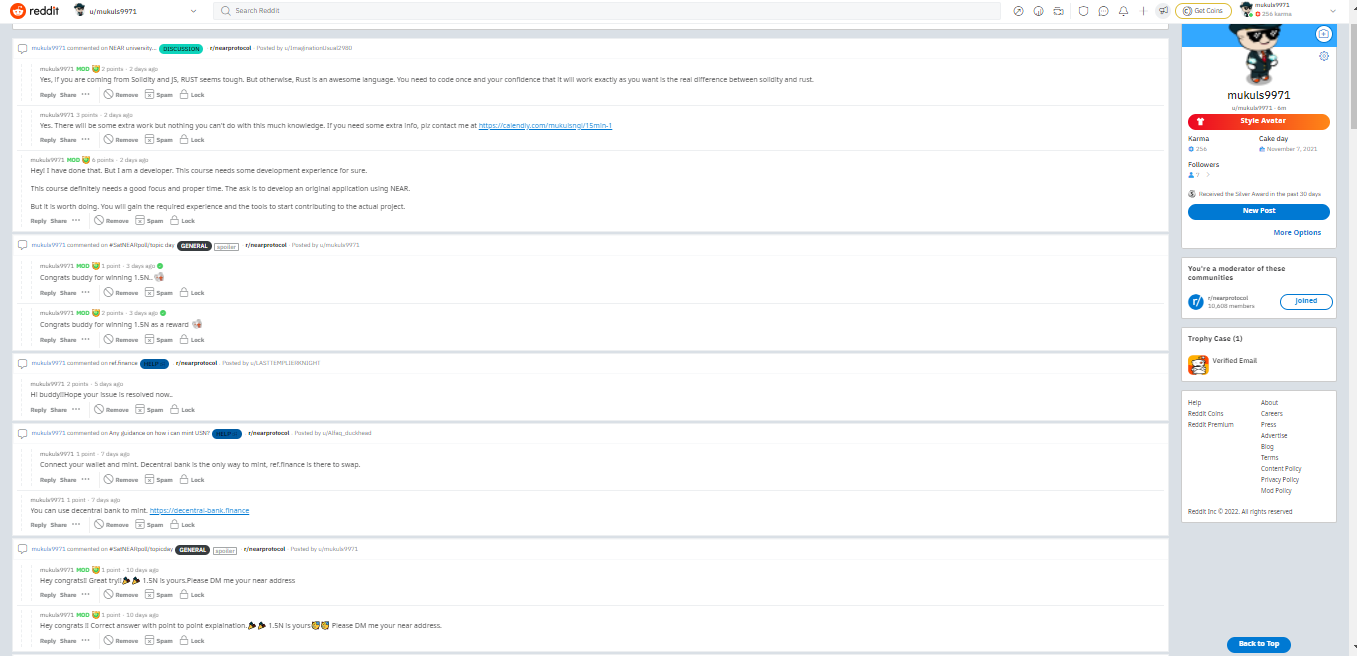This screenshot has height=656, width=1357.
Task: Click the Advertise megaphone icon
Action: 1163,11
